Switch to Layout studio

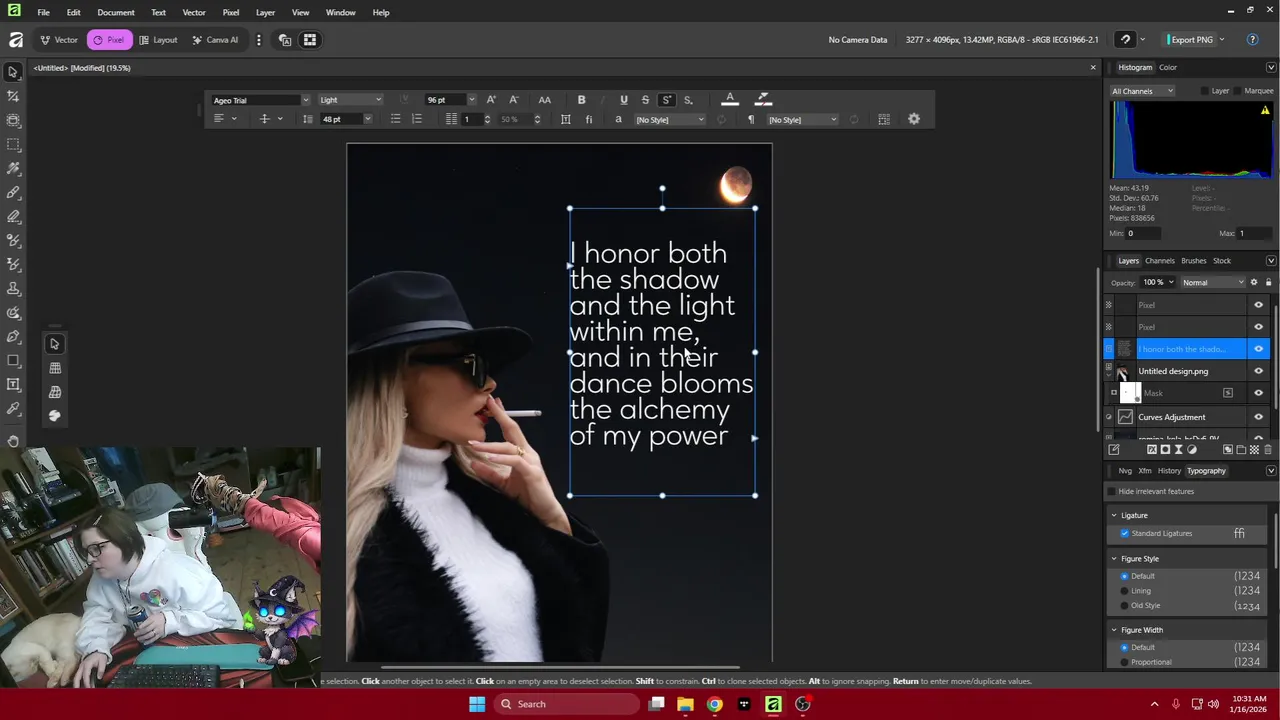coord(158,40)
